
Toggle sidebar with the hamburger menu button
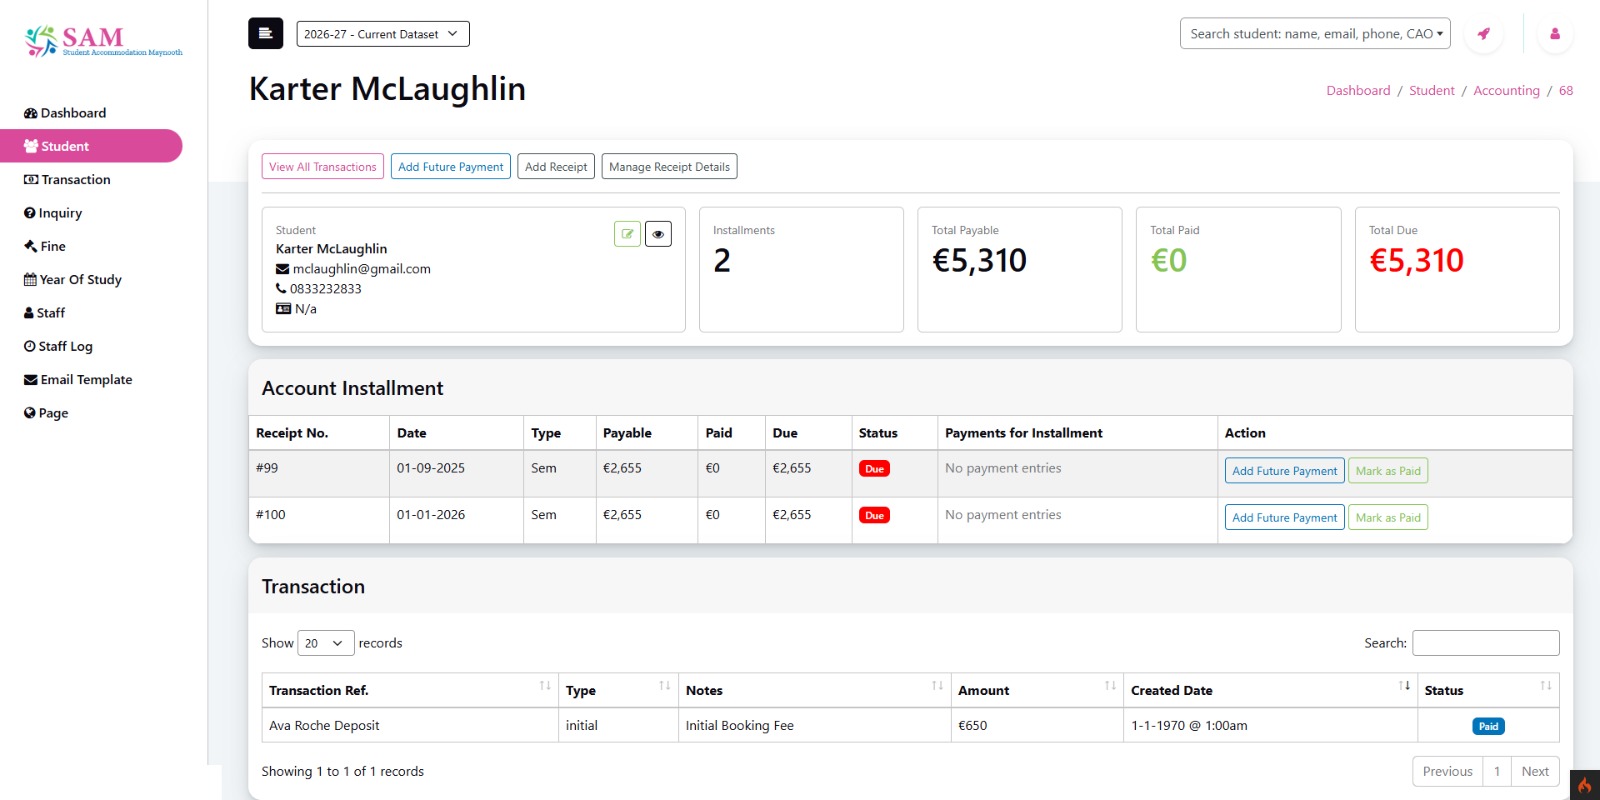(265, 33)
